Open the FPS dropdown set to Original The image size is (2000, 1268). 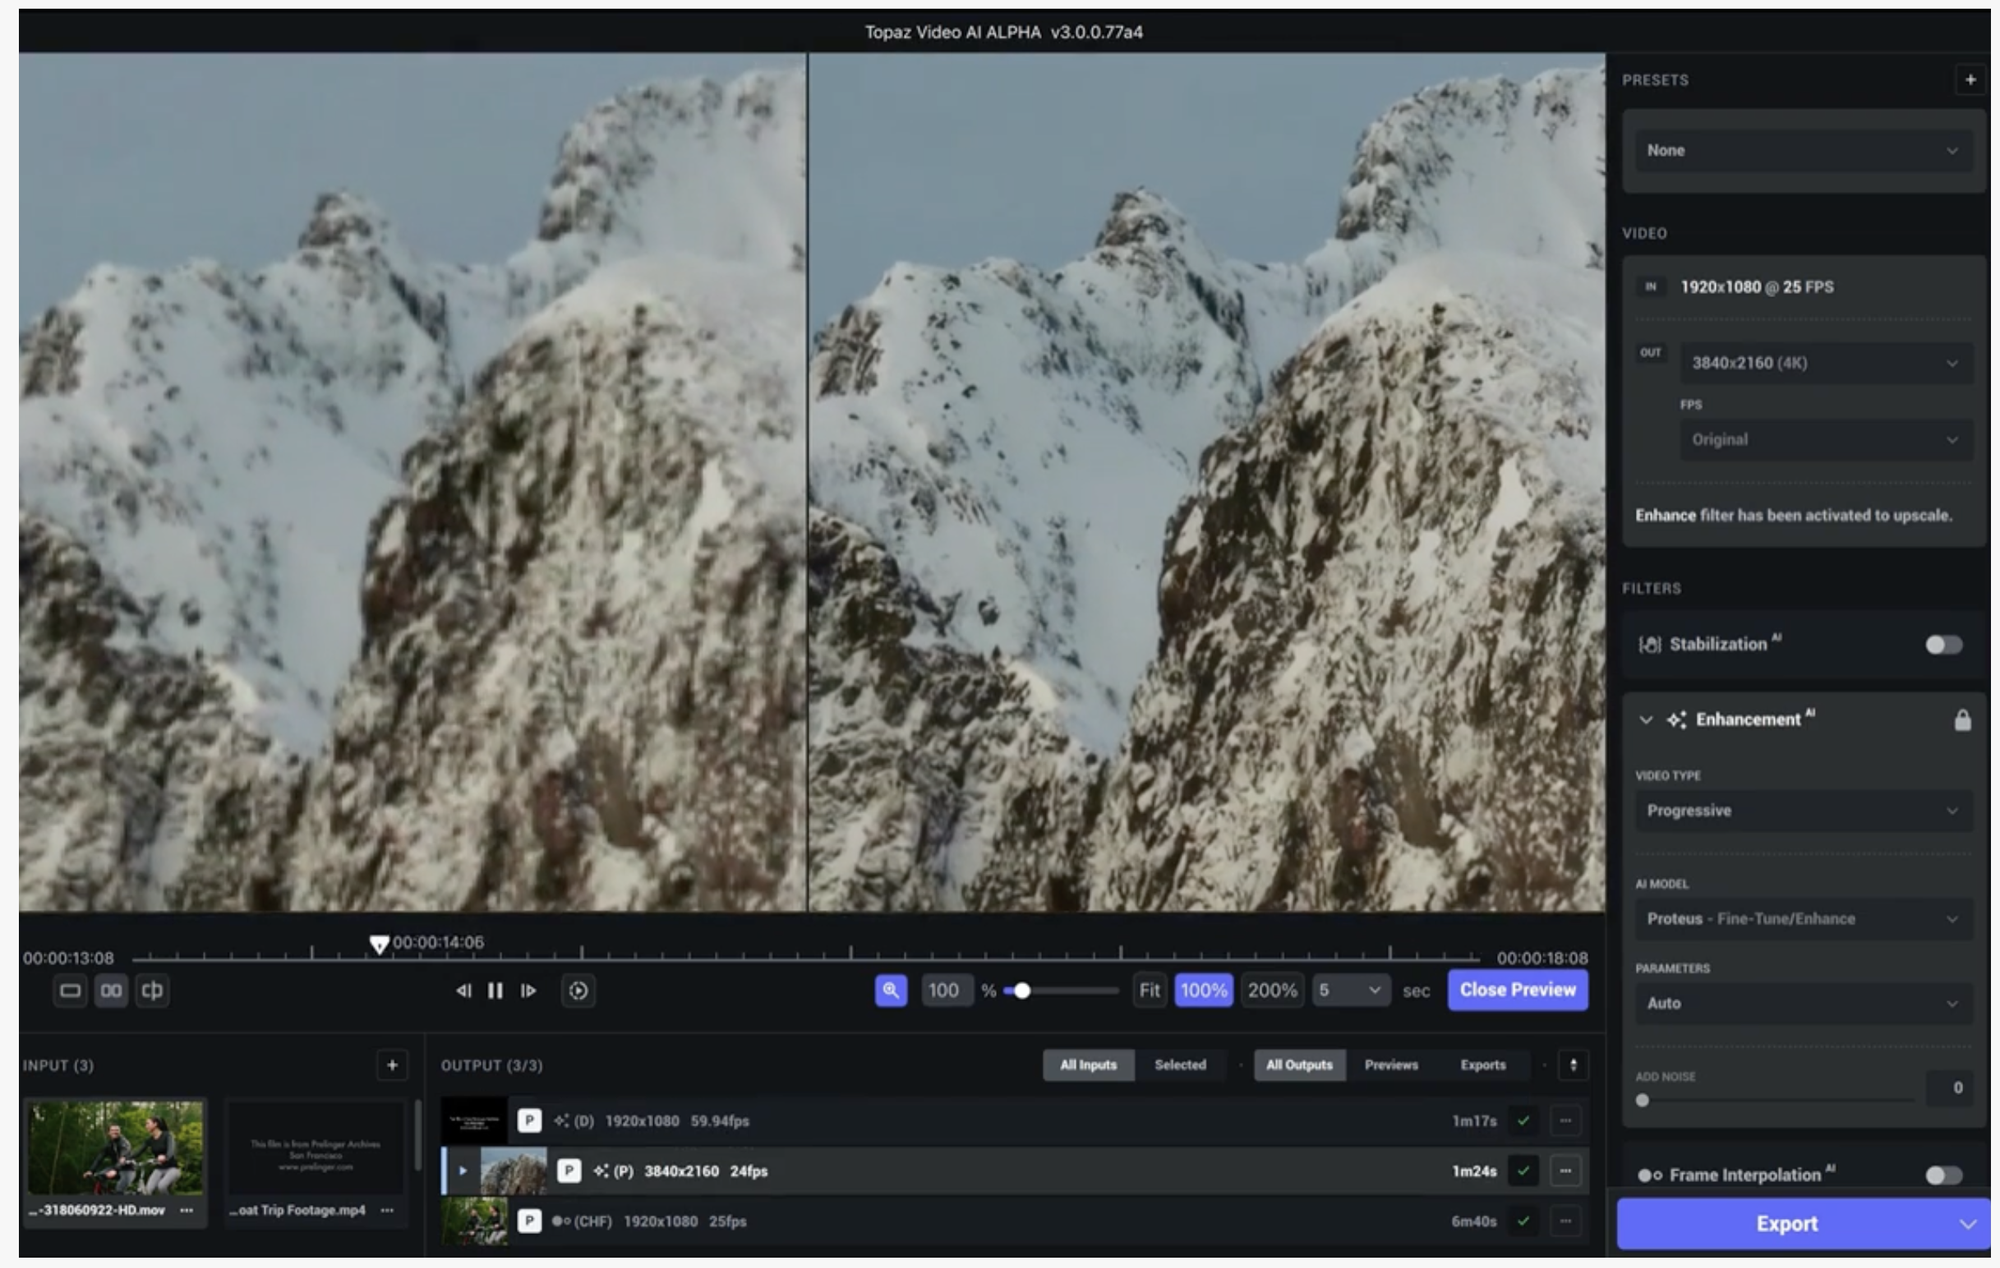point(1826,440)
